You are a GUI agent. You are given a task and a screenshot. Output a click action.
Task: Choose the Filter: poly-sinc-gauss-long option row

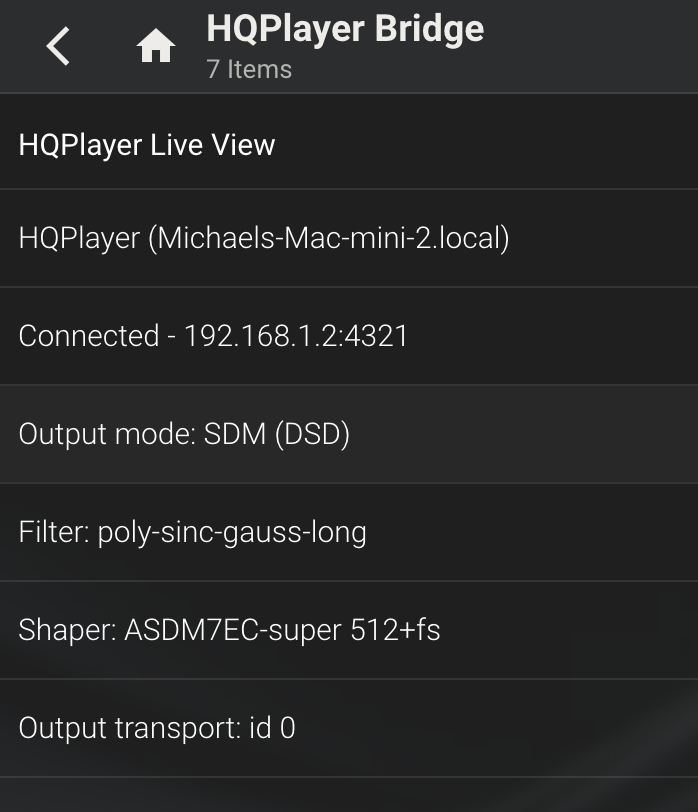click(x=349, y=532)
